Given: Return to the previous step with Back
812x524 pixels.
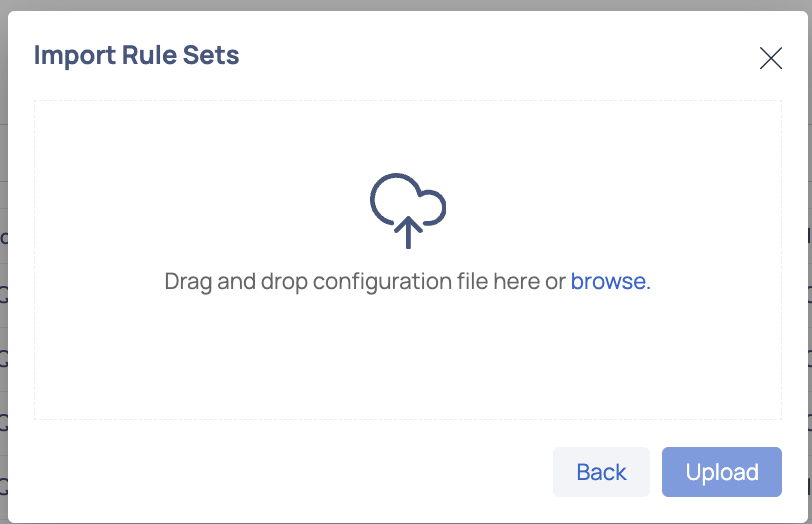Looking at the screenshot, I should point(601,472).
